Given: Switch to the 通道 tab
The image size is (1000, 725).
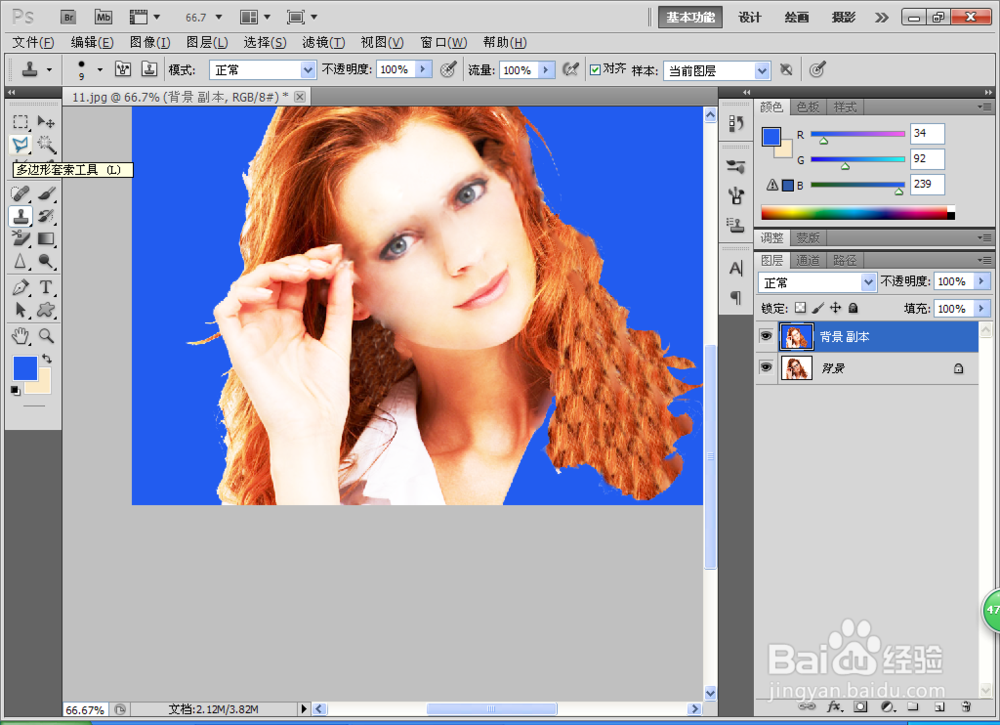Looking at the screenshot, I should pos(808,260).
